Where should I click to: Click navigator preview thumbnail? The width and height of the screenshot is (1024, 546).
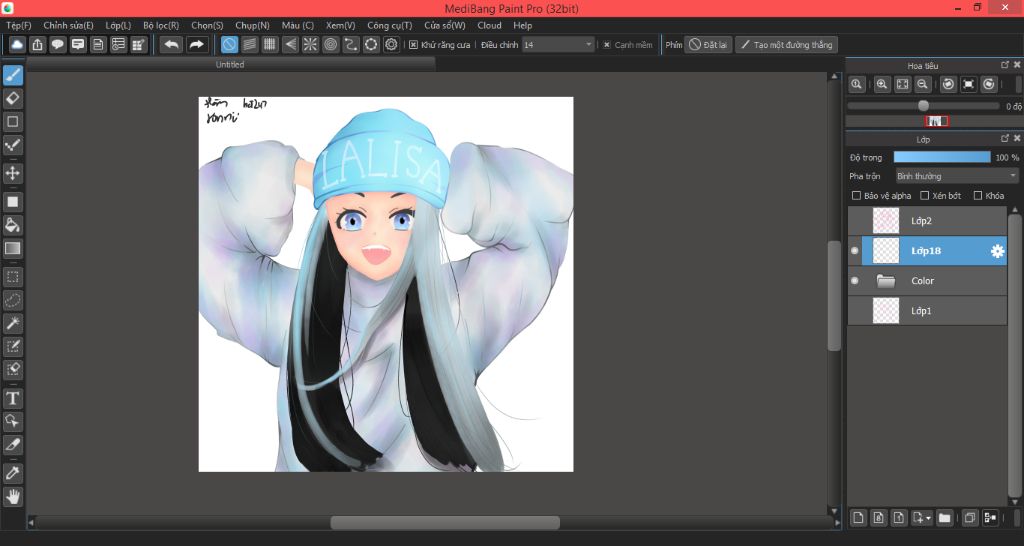(936, 121)
